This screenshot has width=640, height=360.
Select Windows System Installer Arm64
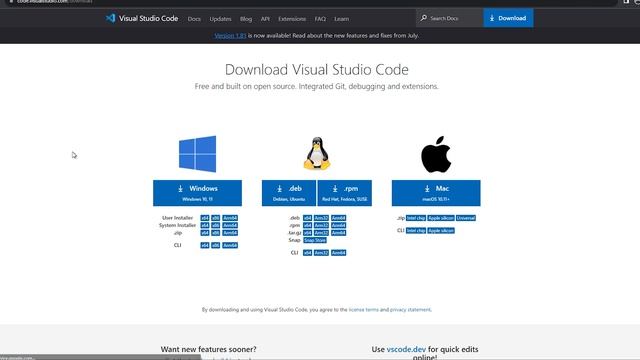(230, 225)
